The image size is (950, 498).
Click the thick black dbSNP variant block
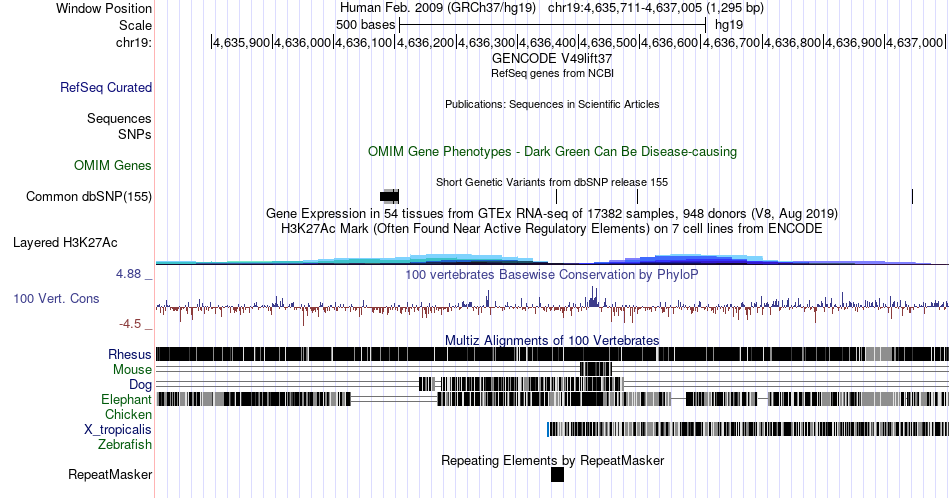pos(390,196)
